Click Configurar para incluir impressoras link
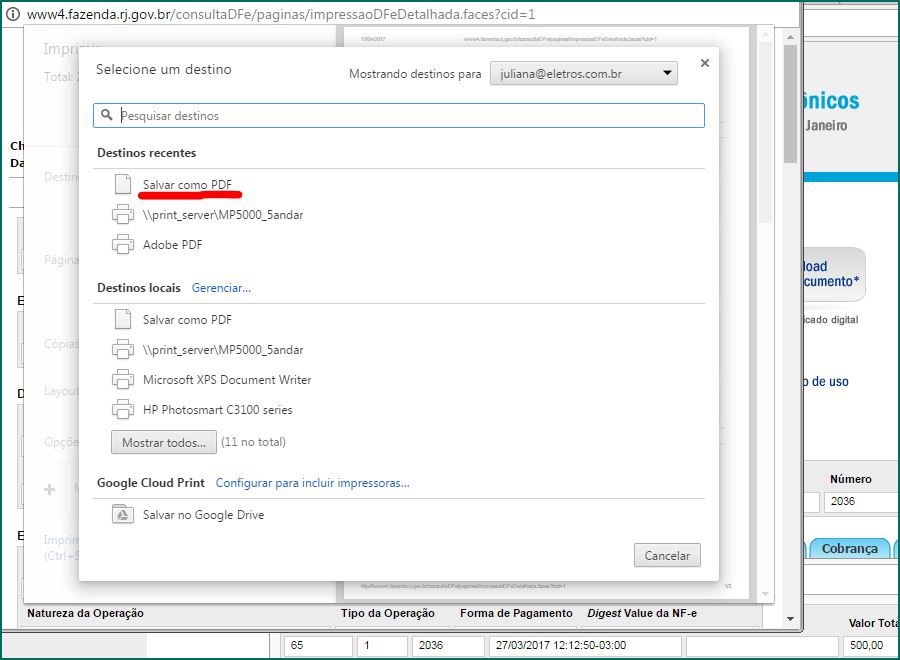 coord(312,483)
